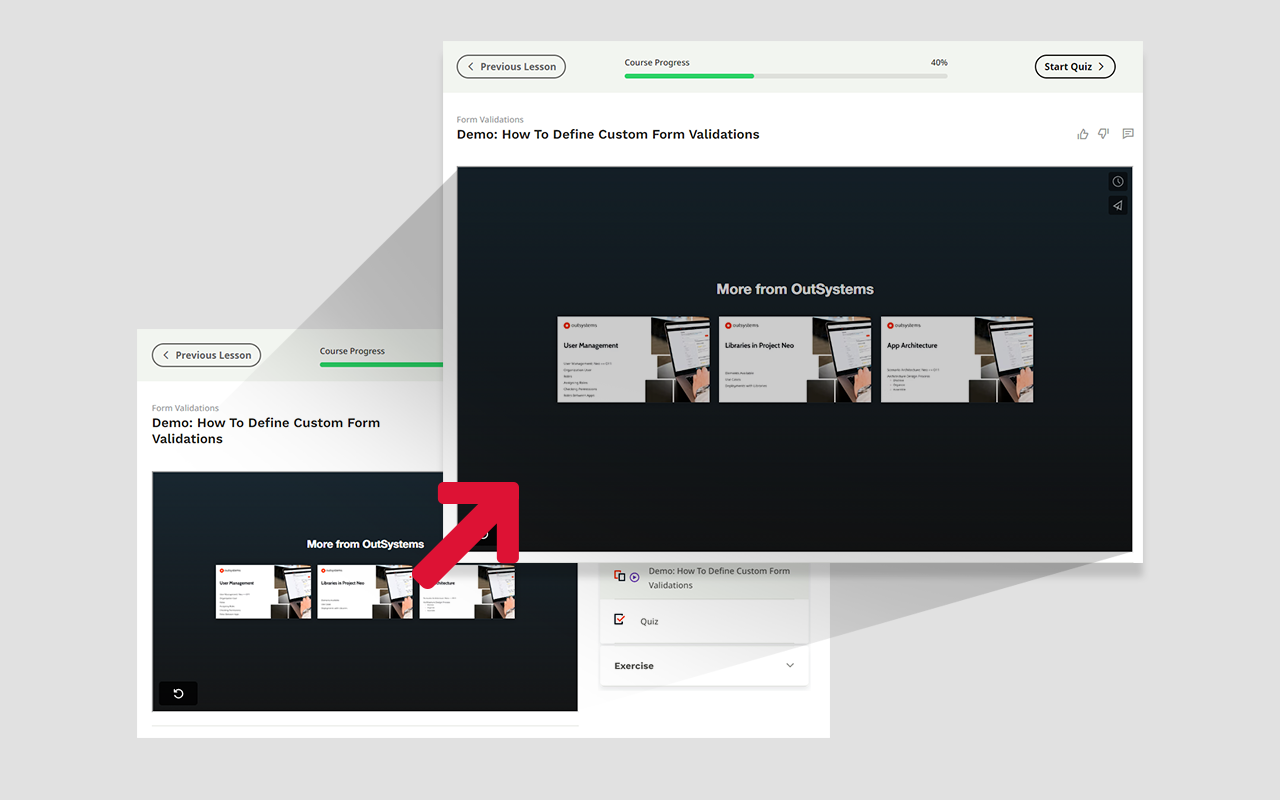Viewport: 1280px width, 800px height.
Task: Open the User Management video thumbnail
Action: click(633, 359)
